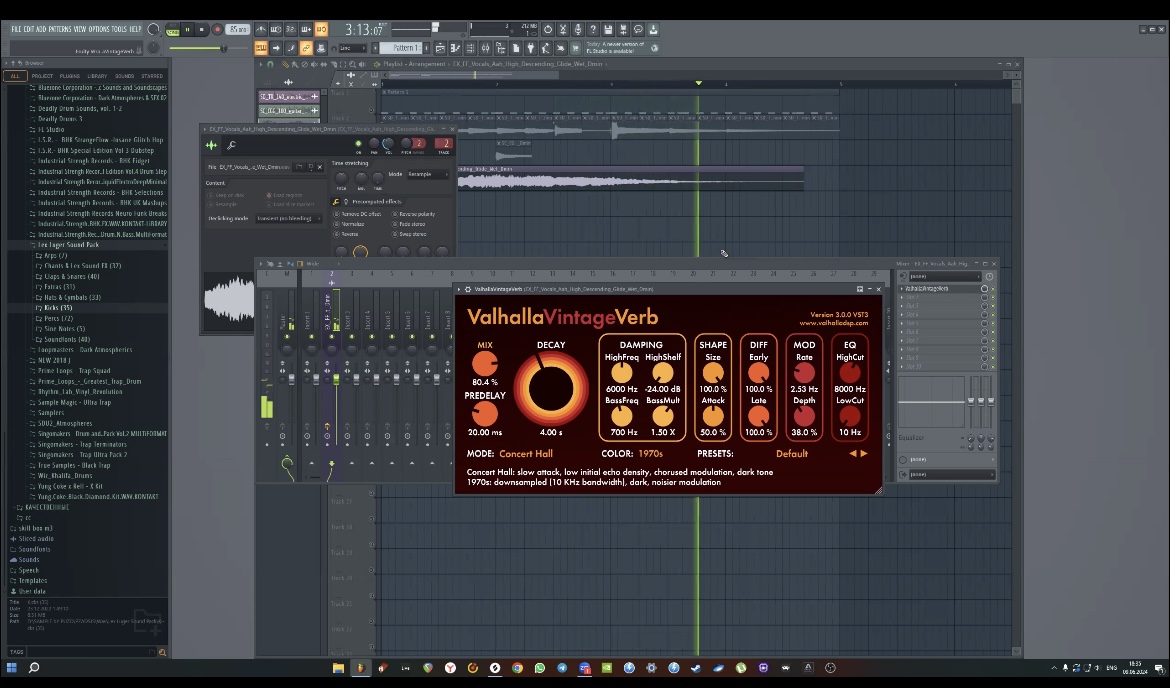Open the Pattern 1 selector
Viewport: 1170px width, 688px height.
[x=401, y=48]
